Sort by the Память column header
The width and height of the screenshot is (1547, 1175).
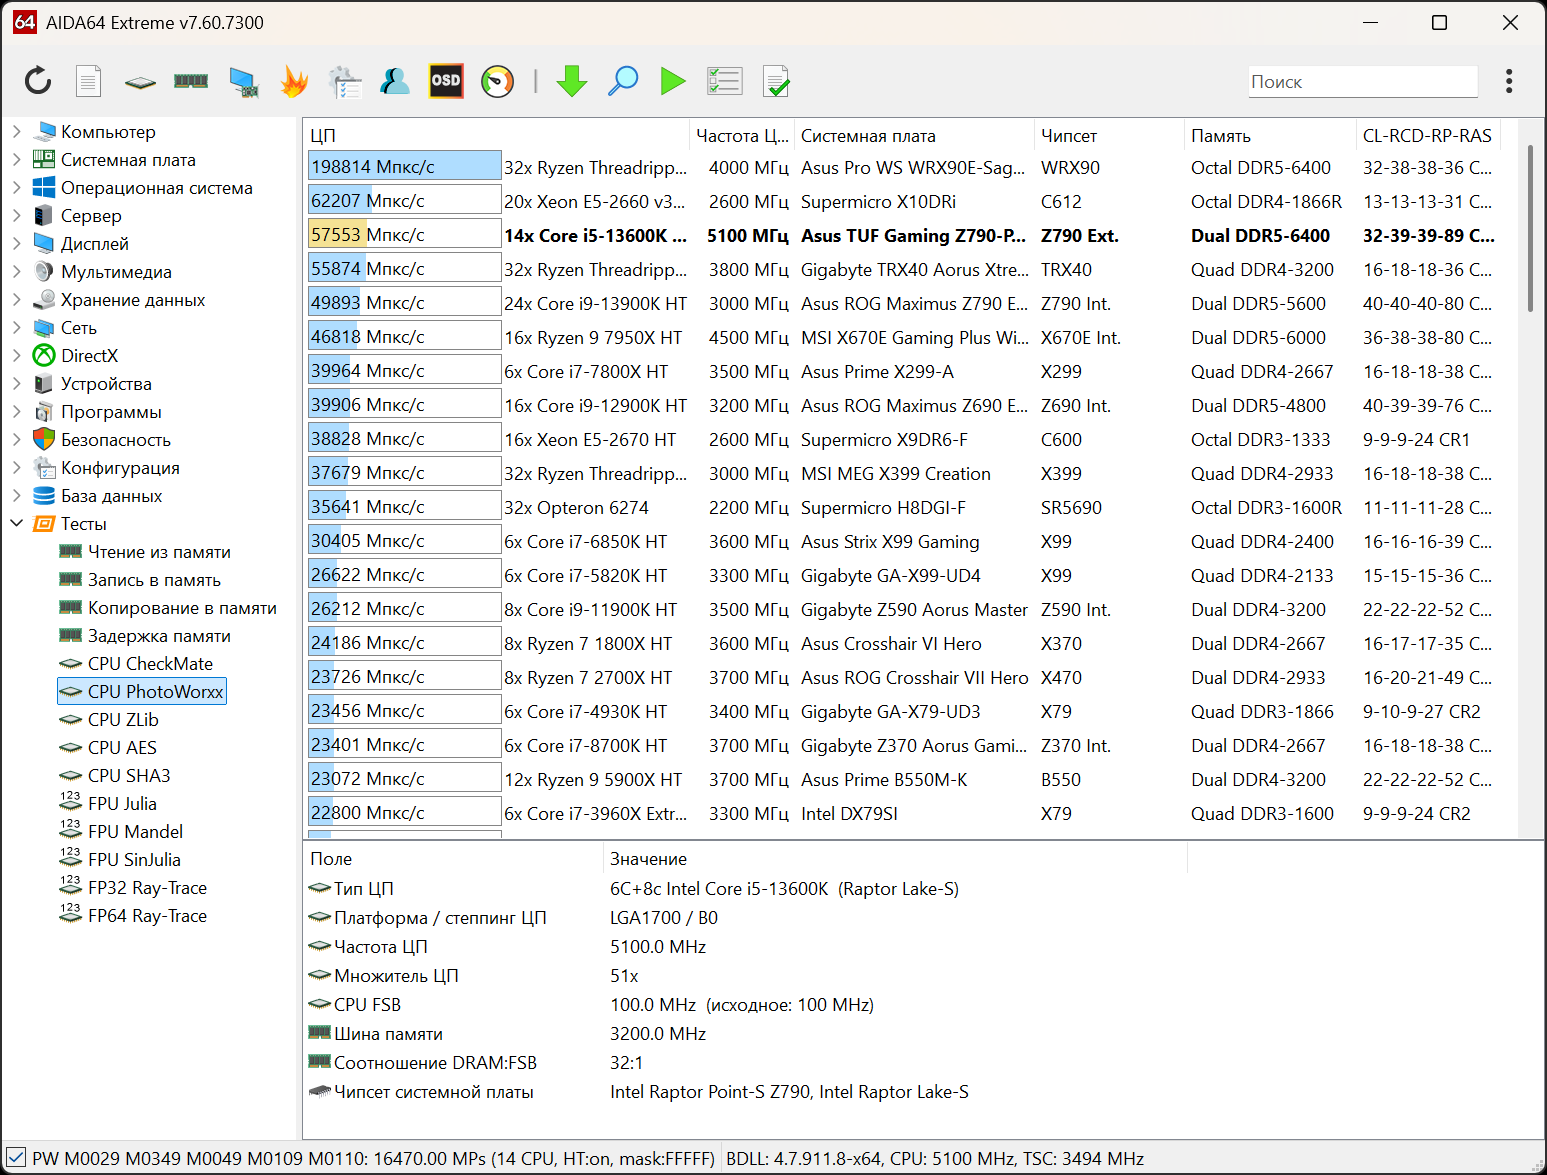pos(1270,135)
